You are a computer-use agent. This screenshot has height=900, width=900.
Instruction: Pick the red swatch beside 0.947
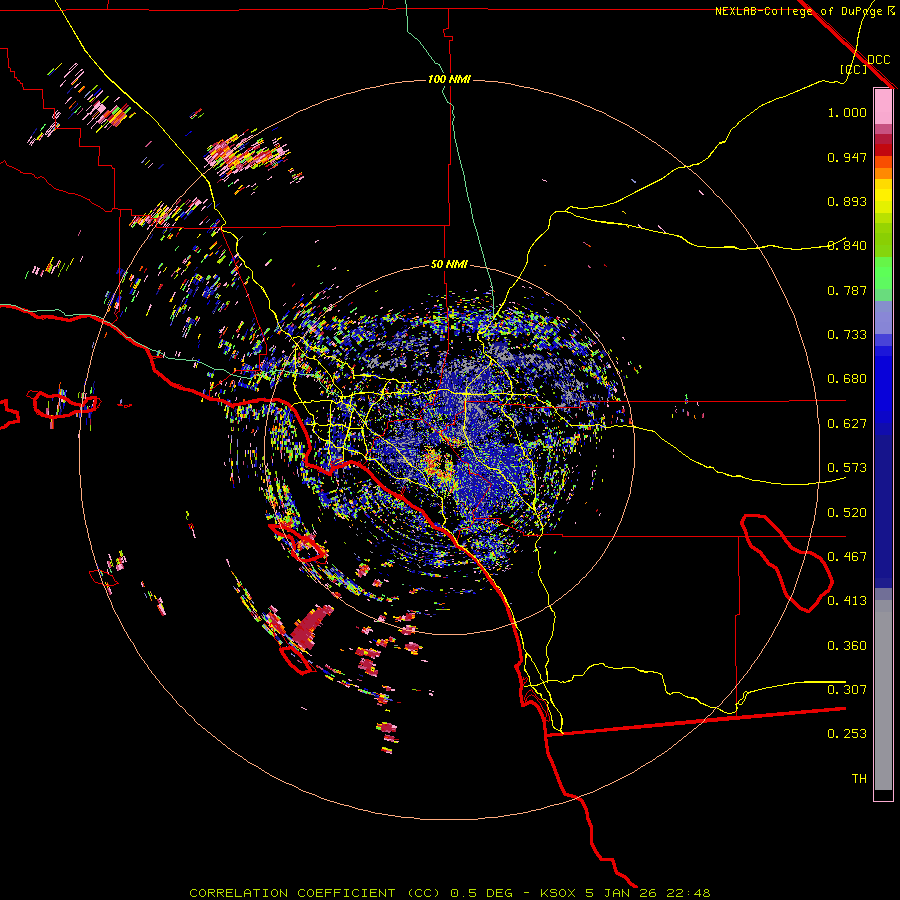[883, 150]
